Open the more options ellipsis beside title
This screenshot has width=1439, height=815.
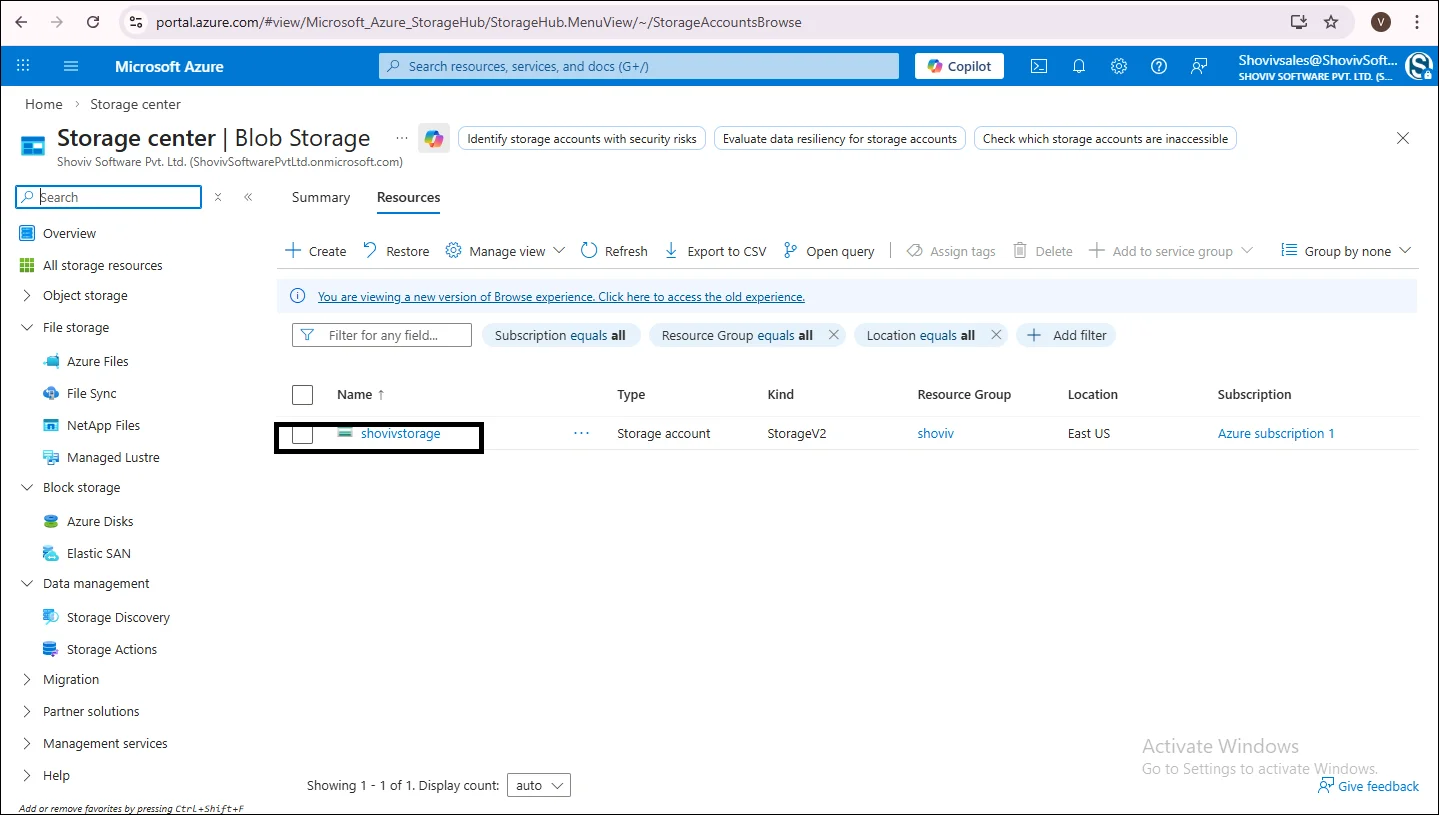coord(402,138)
